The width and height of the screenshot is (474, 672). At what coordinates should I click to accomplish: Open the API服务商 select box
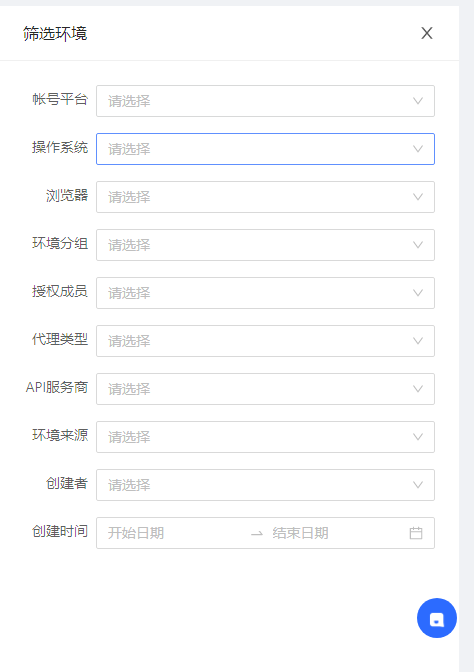click(x=265, y=389)
